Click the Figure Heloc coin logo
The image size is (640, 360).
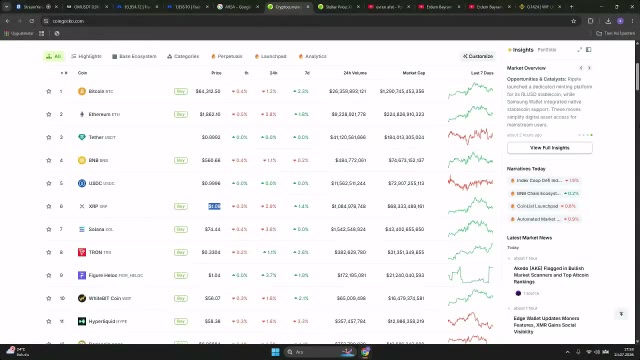click(82, 275)
